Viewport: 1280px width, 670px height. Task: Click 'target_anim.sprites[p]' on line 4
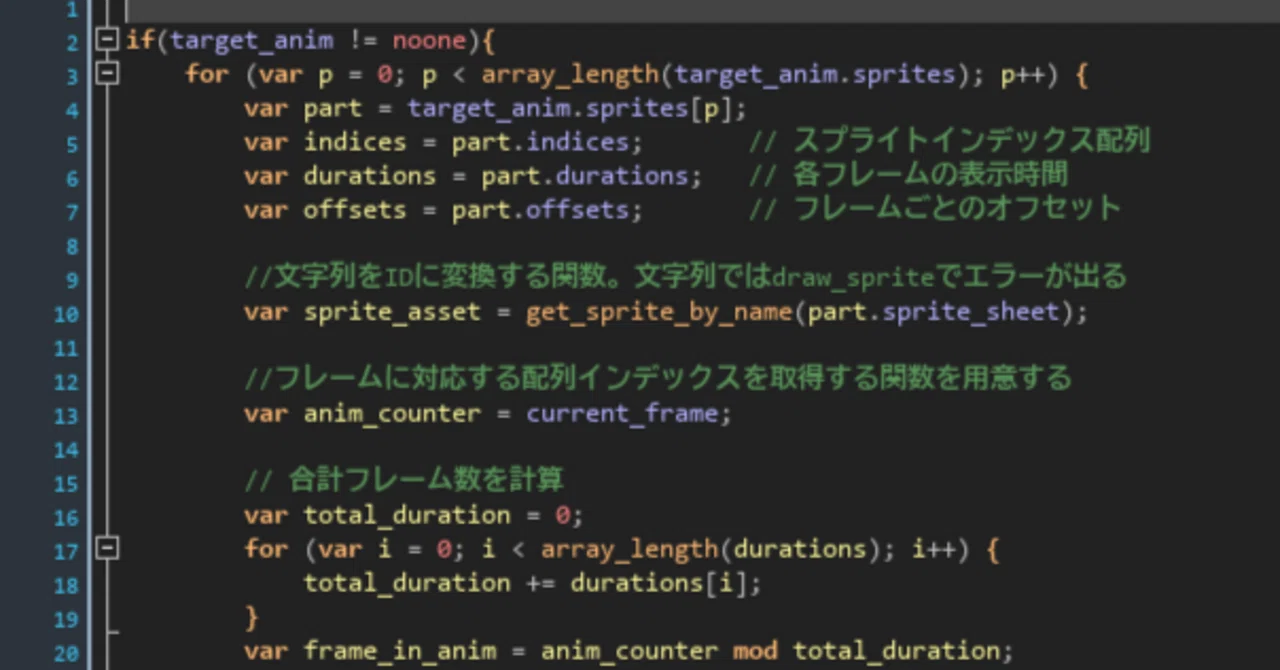570,108
